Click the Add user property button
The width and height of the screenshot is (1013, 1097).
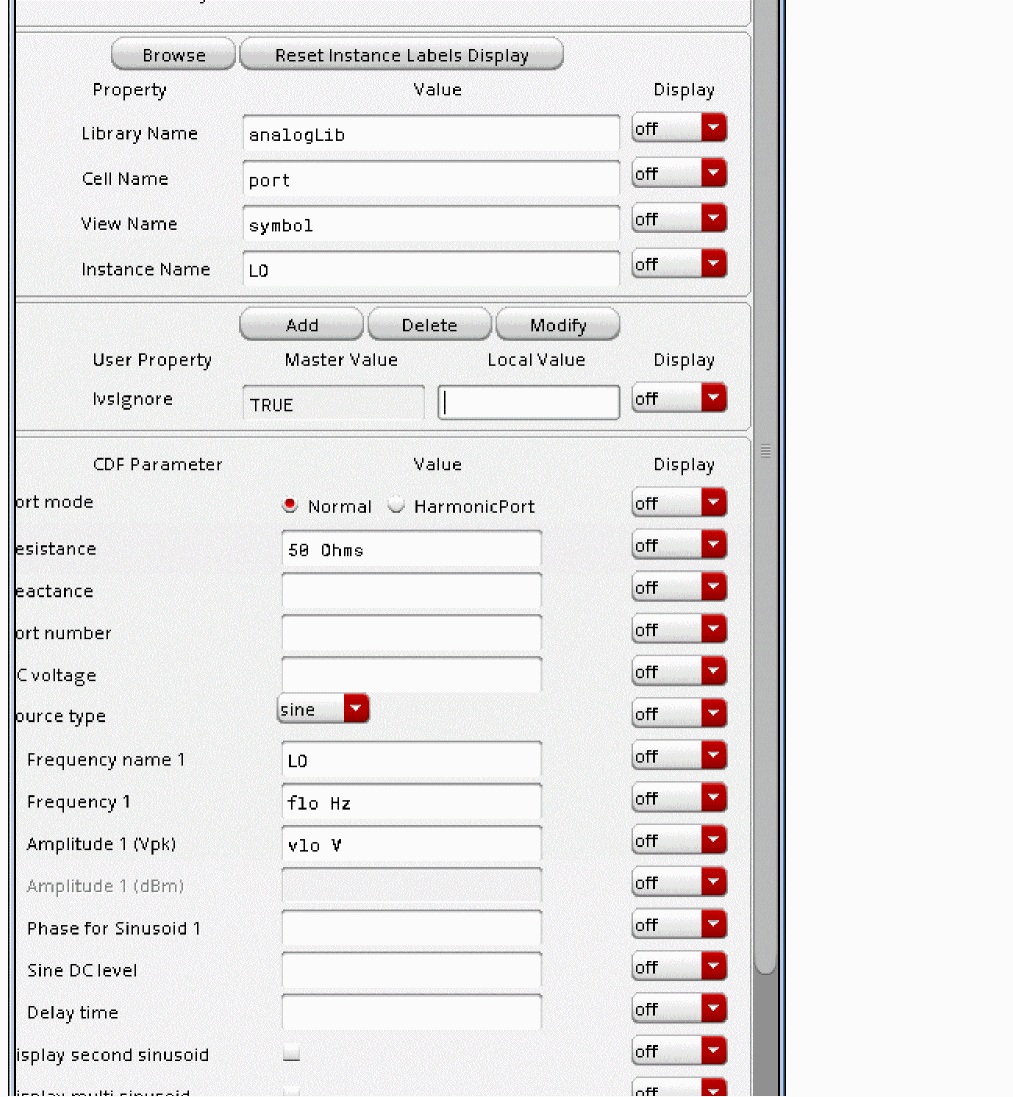pos(301,325)
